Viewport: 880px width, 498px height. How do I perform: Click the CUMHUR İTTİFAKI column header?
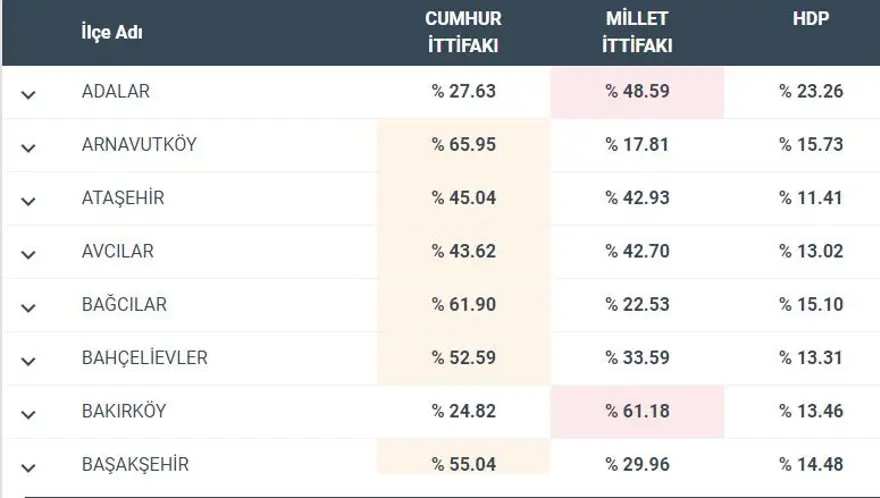click(463, 32)
